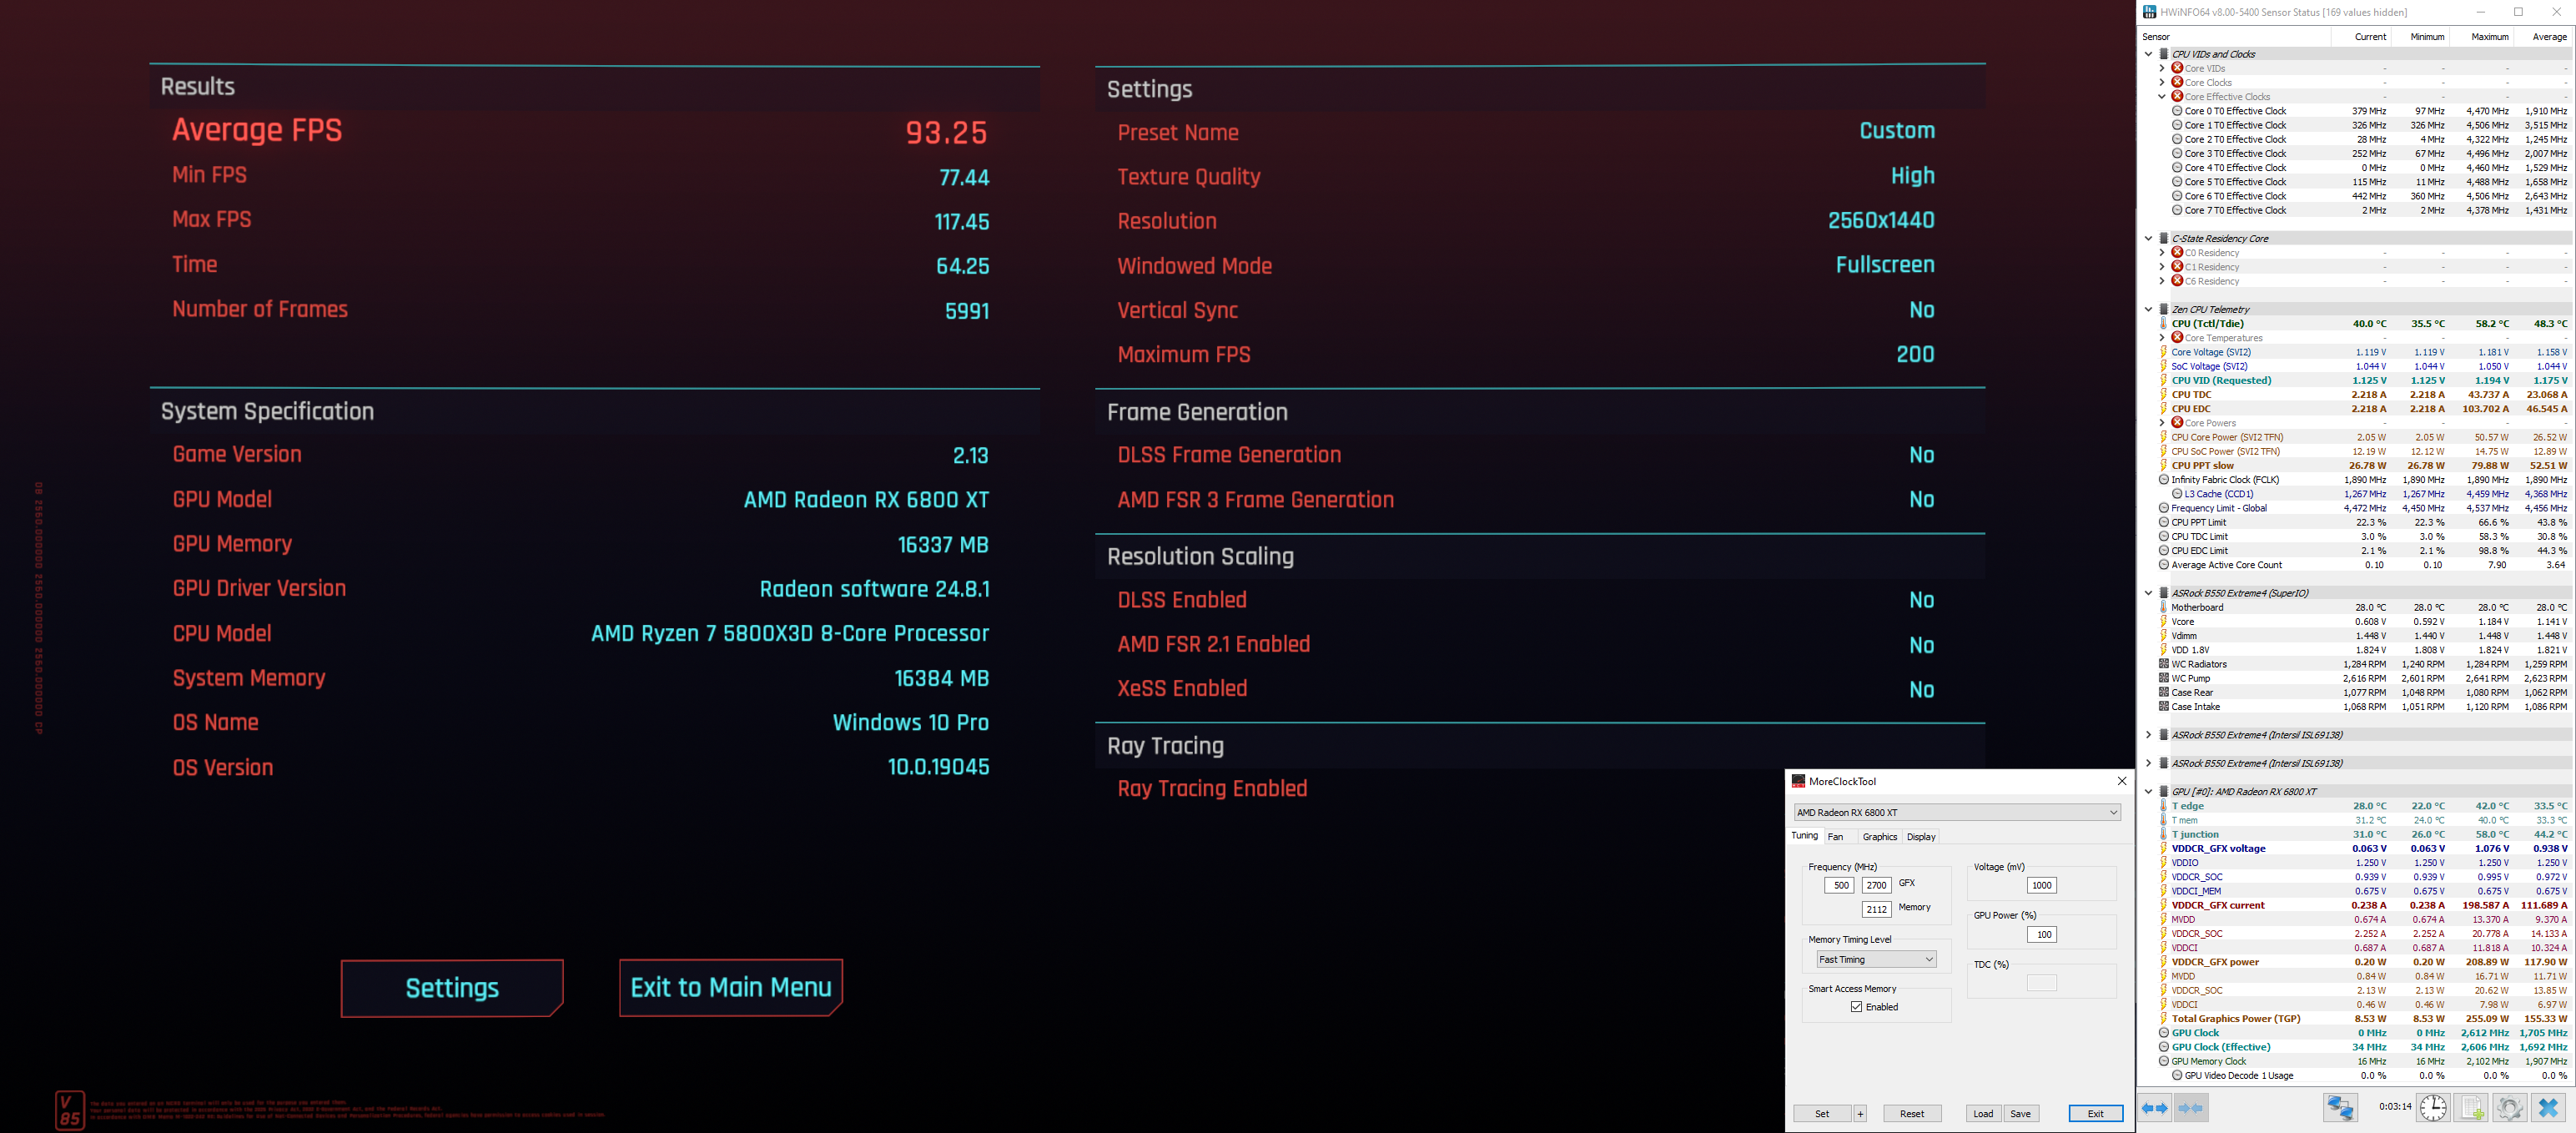
Task: Expand the C0 Residency tree node
Action: (x=2162, y=253)
